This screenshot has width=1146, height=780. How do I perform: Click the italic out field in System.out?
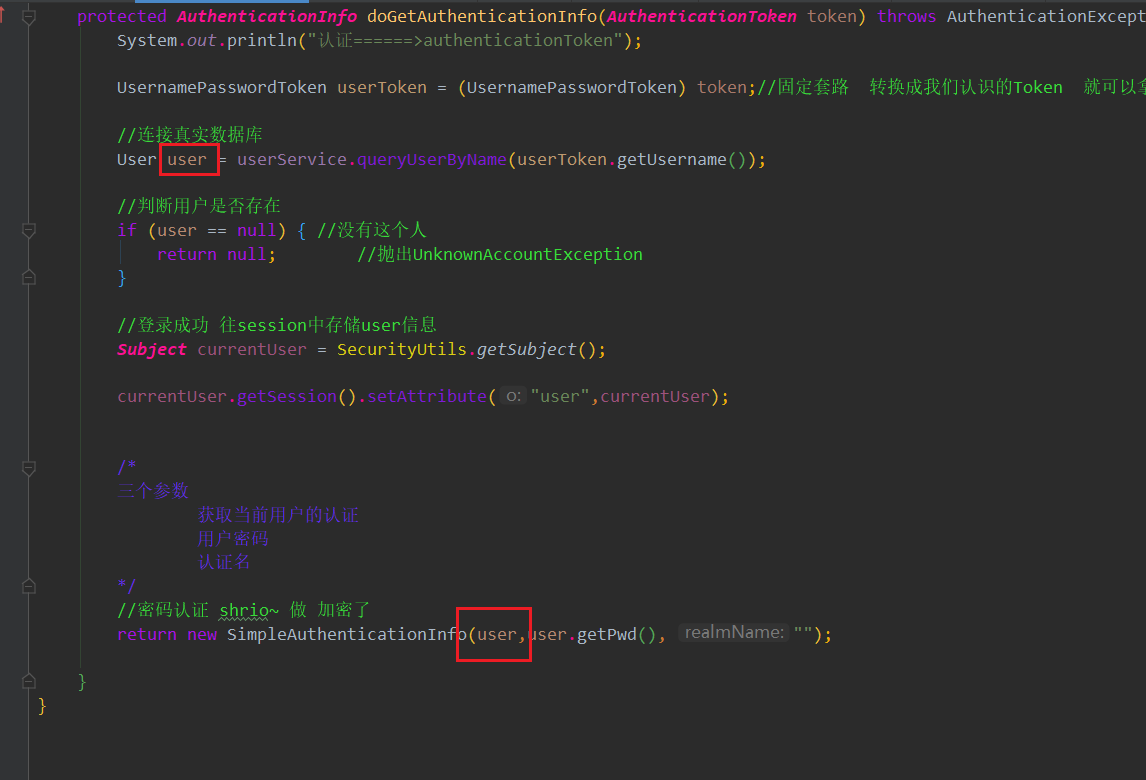tap(201, 40)
